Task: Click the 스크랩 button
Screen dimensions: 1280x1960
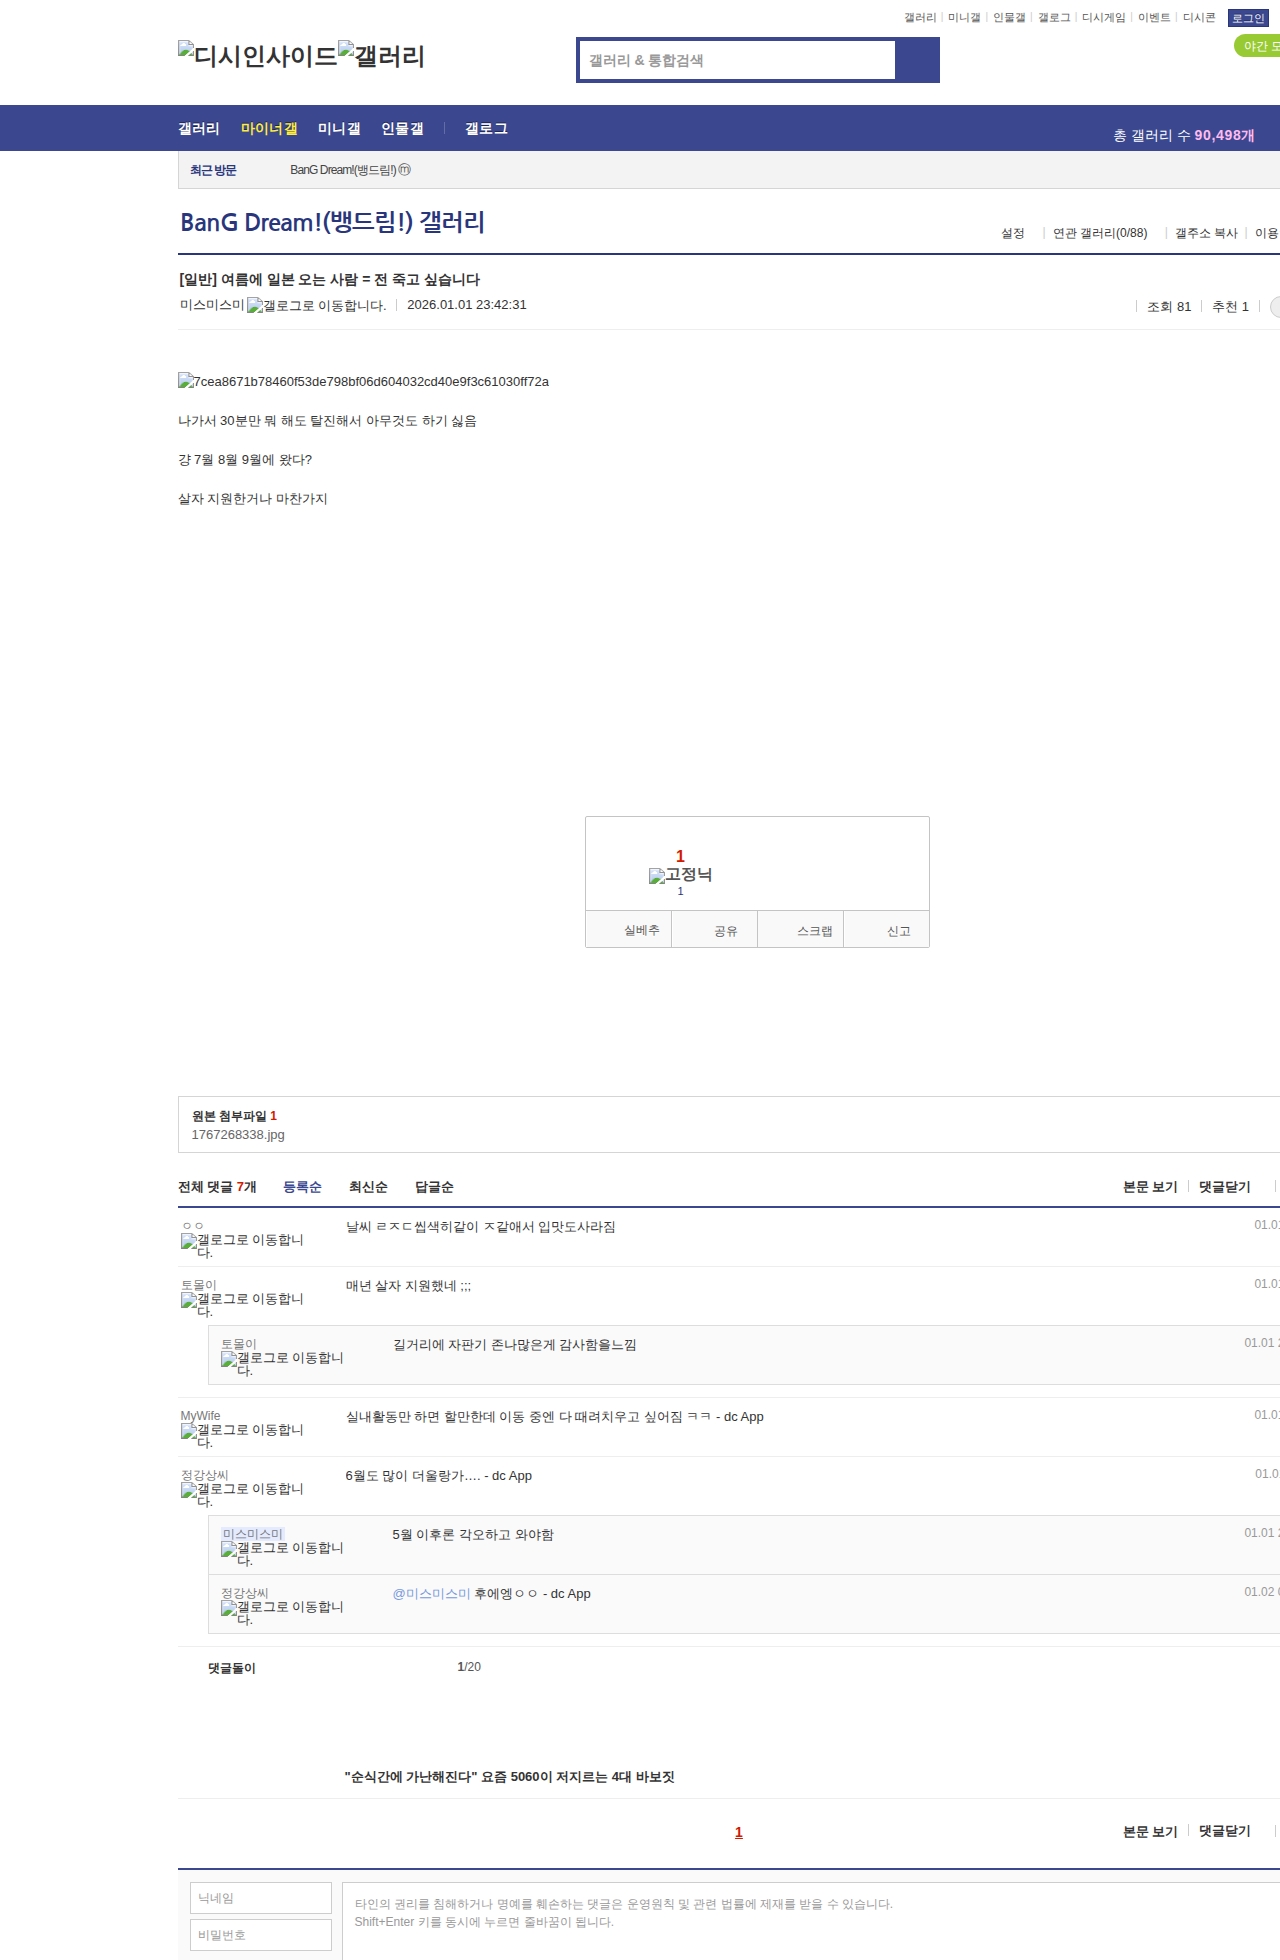Action: 801,930
